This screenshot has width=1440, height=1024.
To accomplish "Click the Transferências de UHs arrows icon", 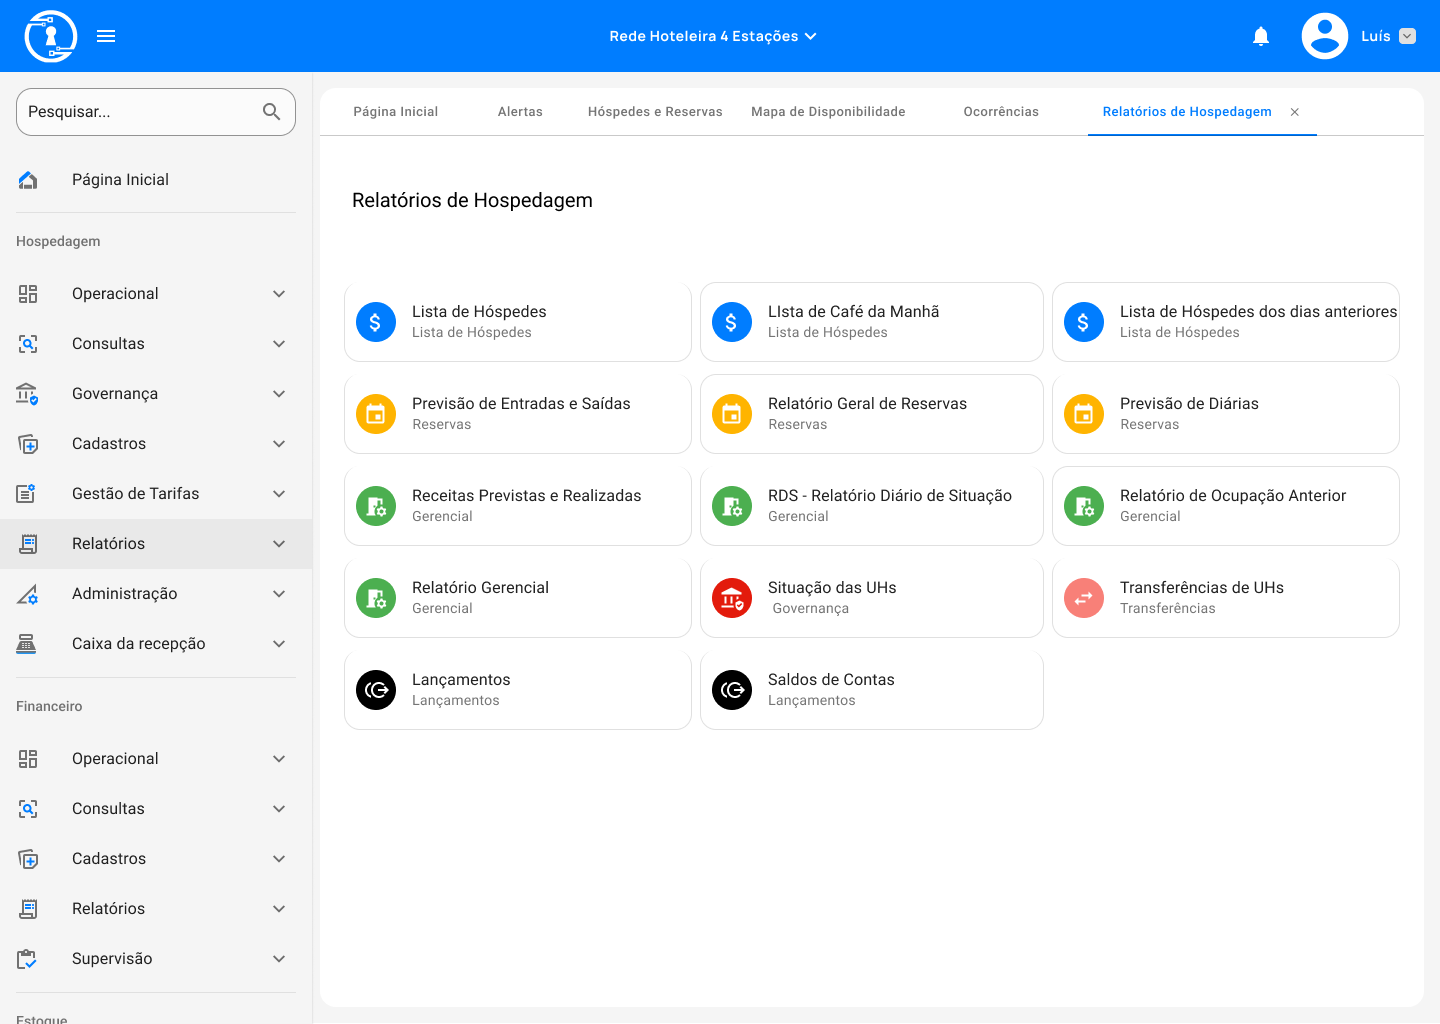I will click(1084, 598).
